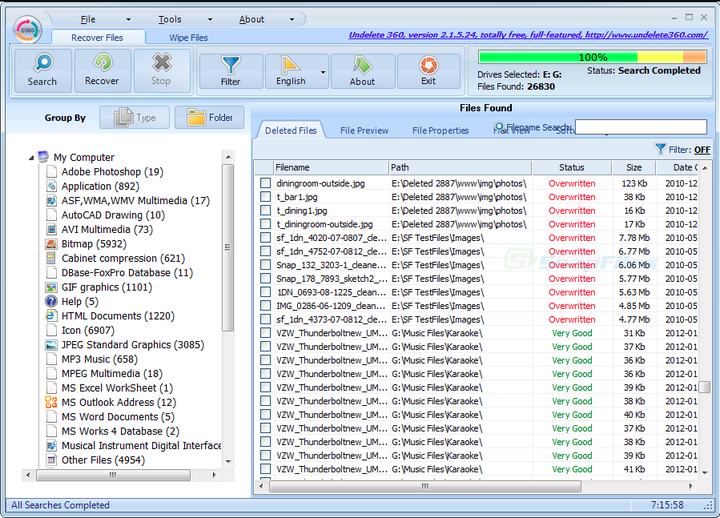Switch to the Wipe Files tab
The image size is (720, 518).
pos(188,38)
